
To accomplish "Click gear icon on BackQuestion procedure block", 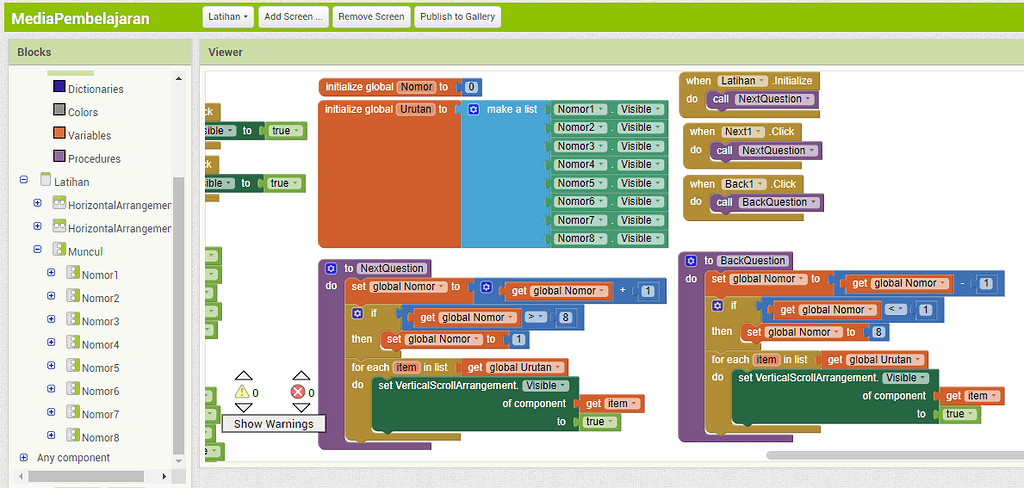I will pyautogui.click(x=691, y=260).
